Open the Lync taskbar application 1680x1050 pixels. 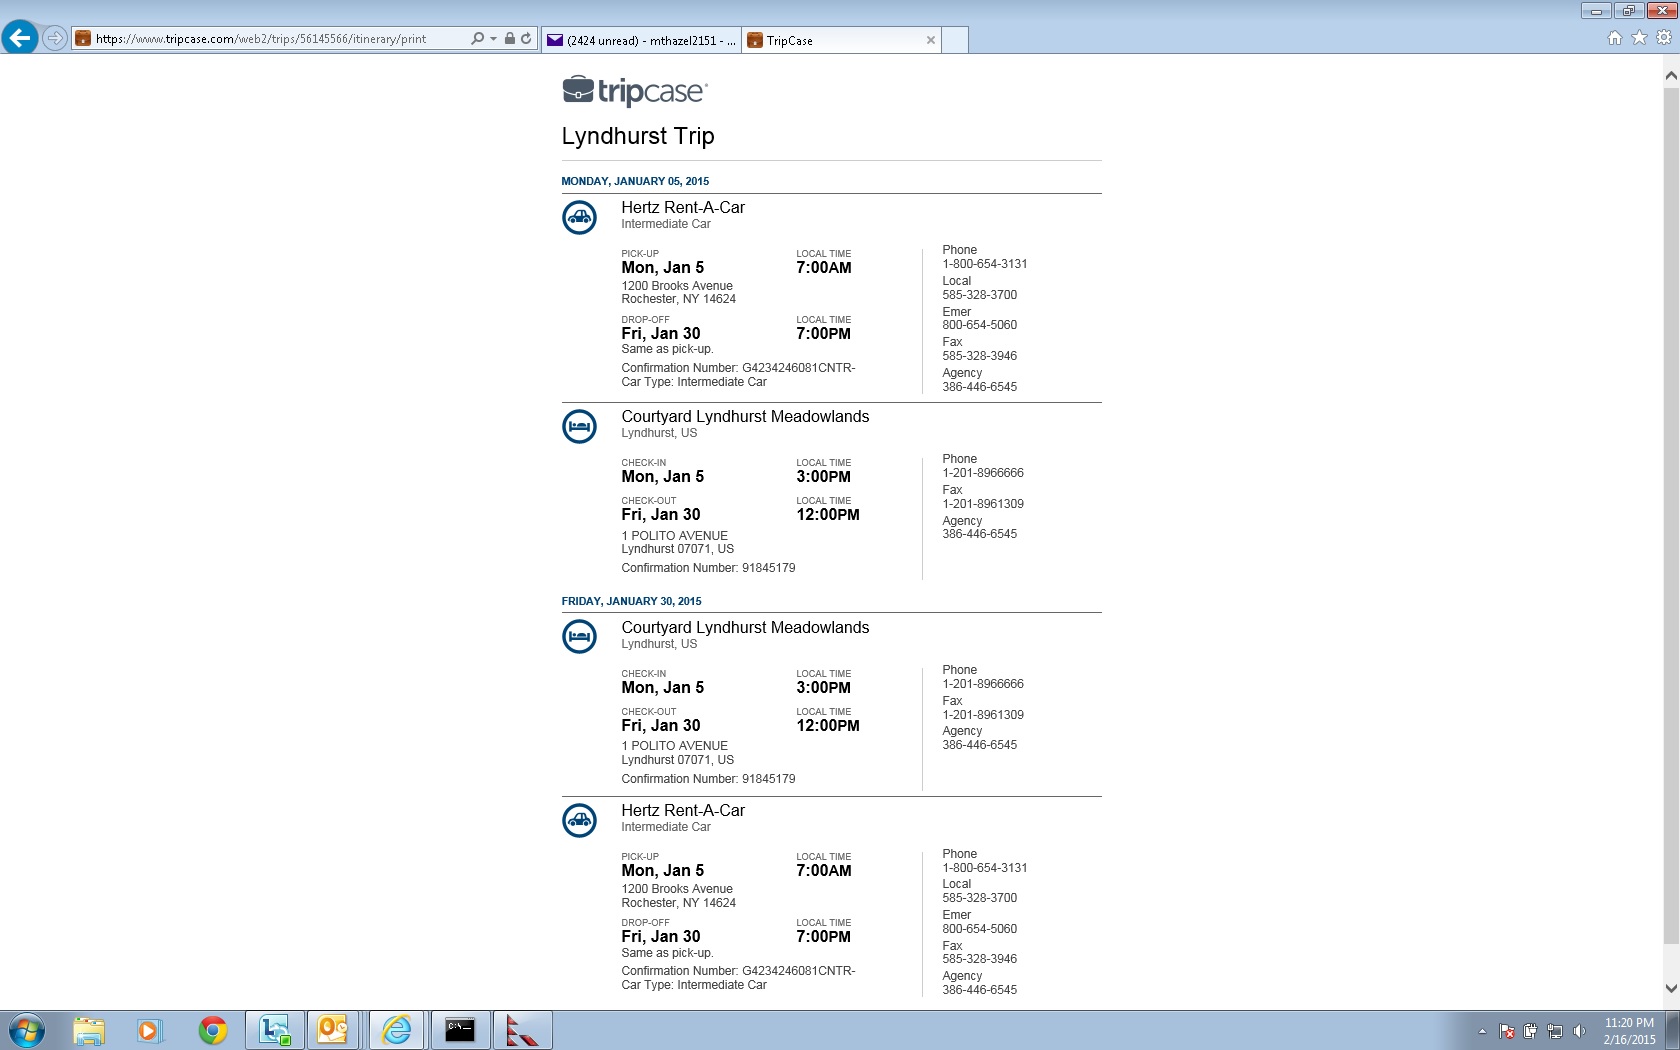[274, 1030]
